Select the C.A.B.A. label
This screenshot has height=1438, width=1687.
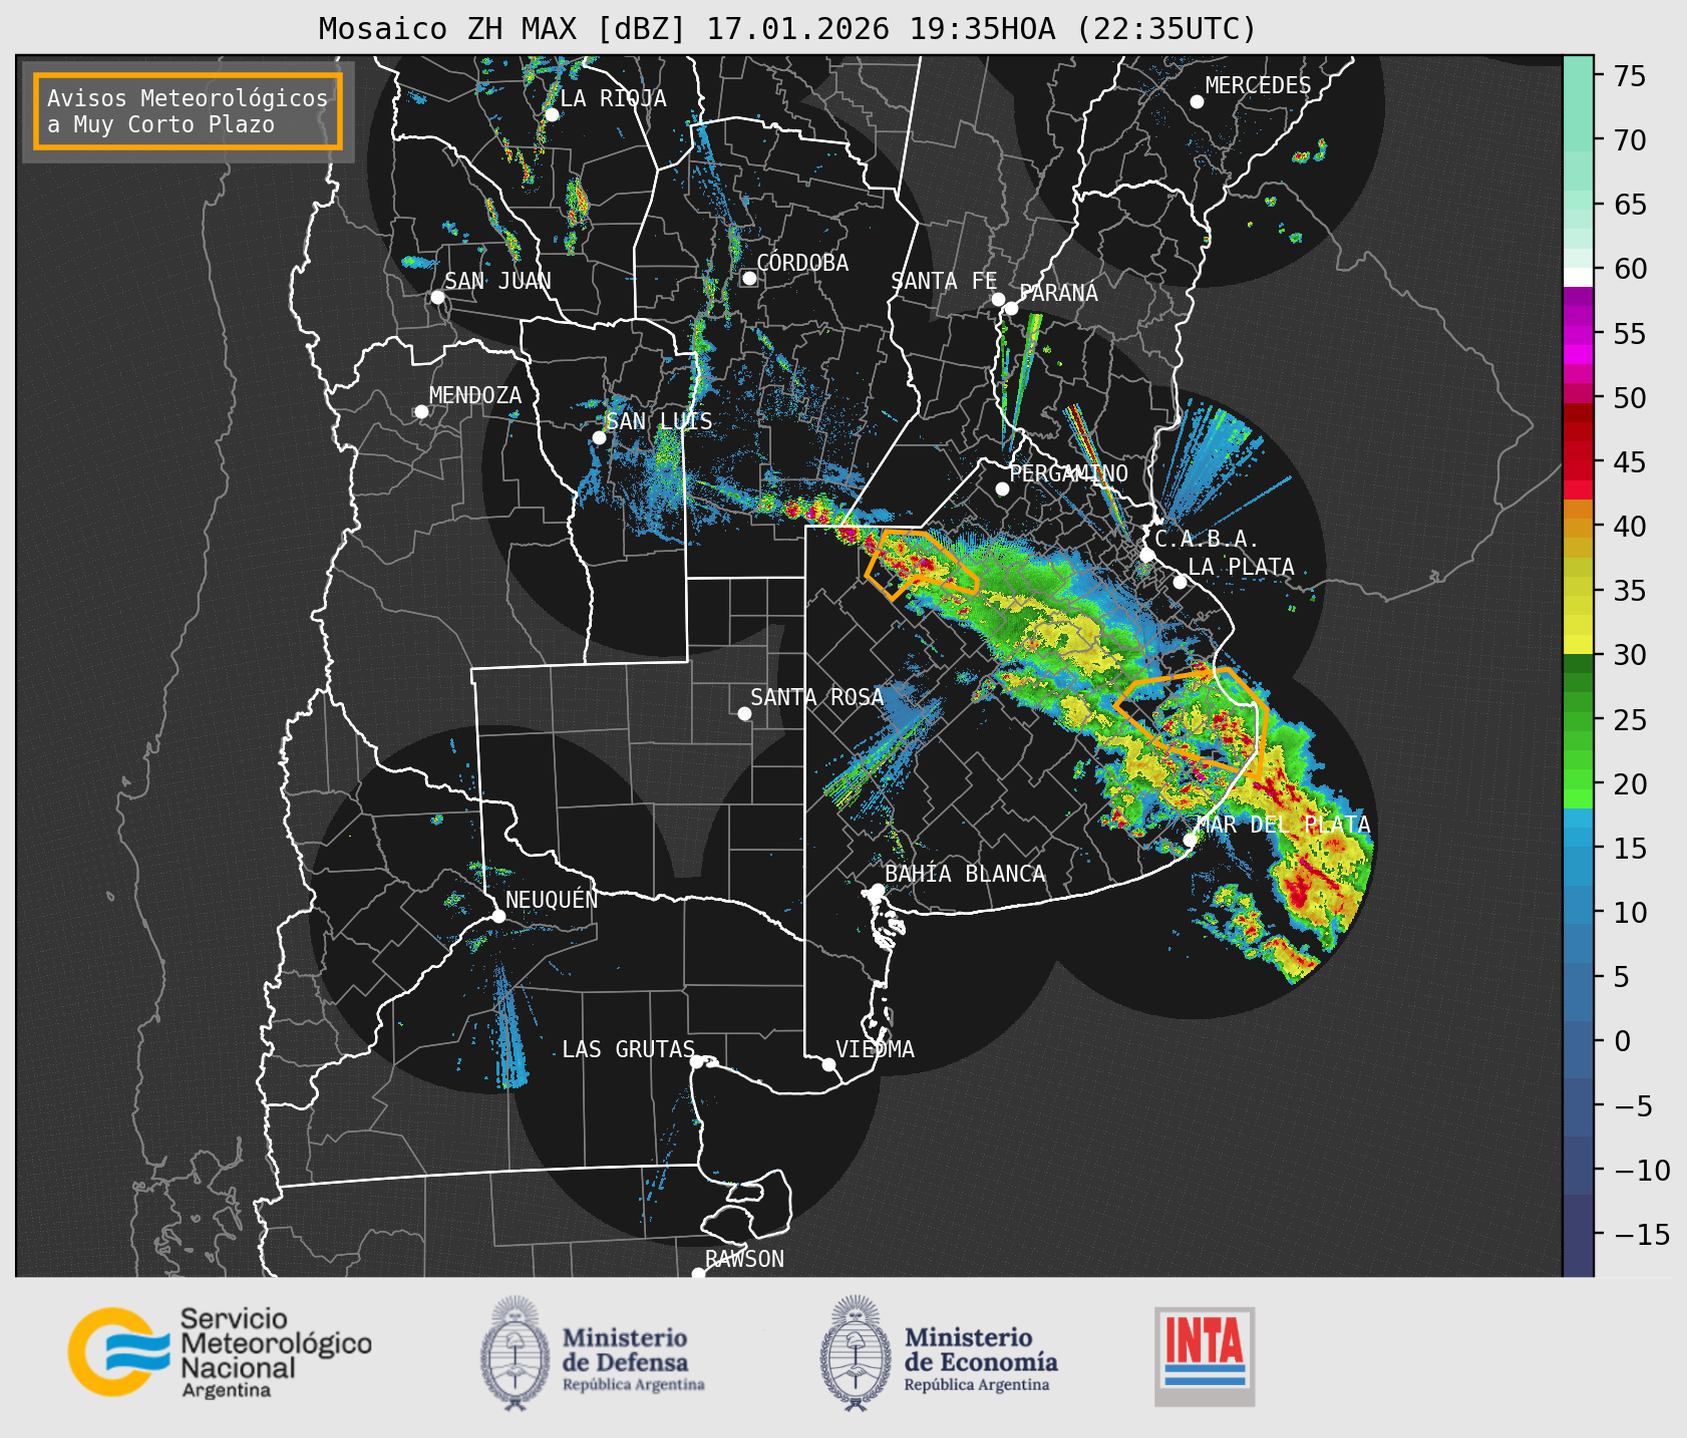[1207, 539]
